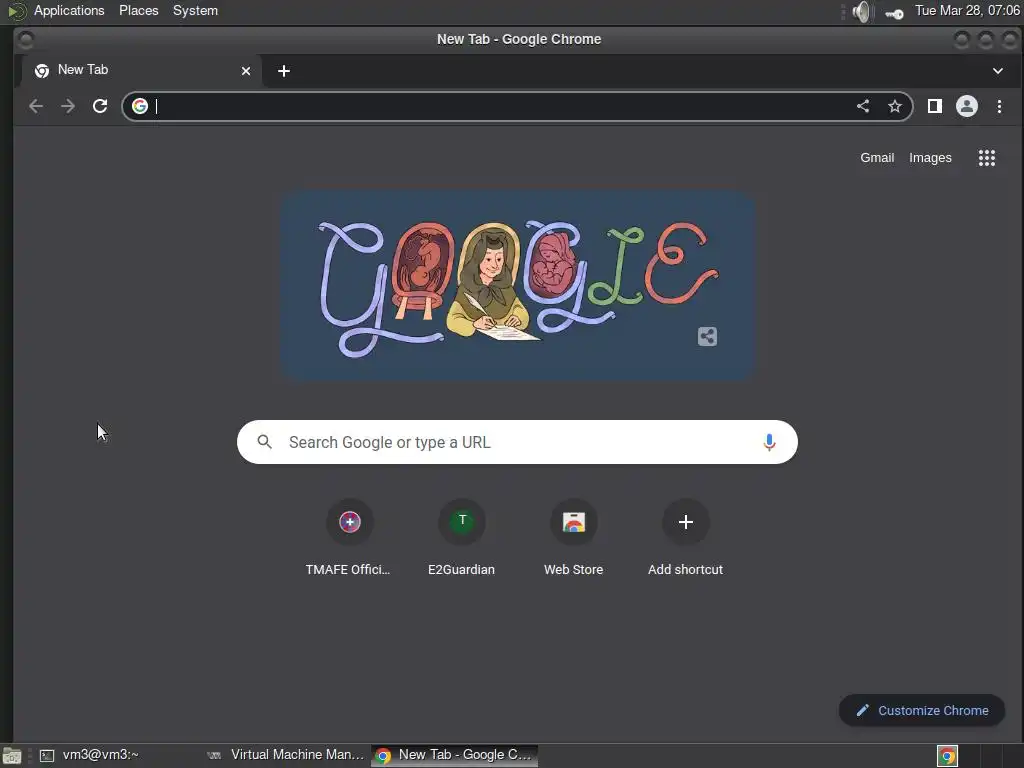
Task: Select the New Tab - Google Chrome taskbar item
Action: pyautogui.click(x=455, y=755)
